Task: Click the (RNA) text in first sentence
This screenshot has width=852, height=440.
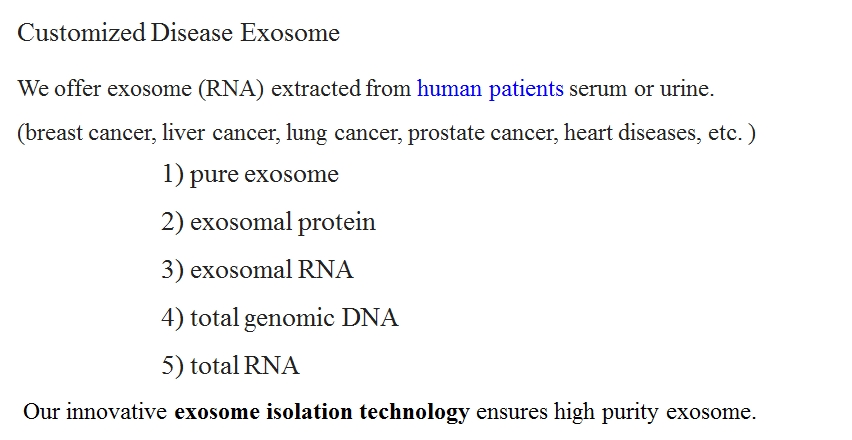Action: point(231,89)
